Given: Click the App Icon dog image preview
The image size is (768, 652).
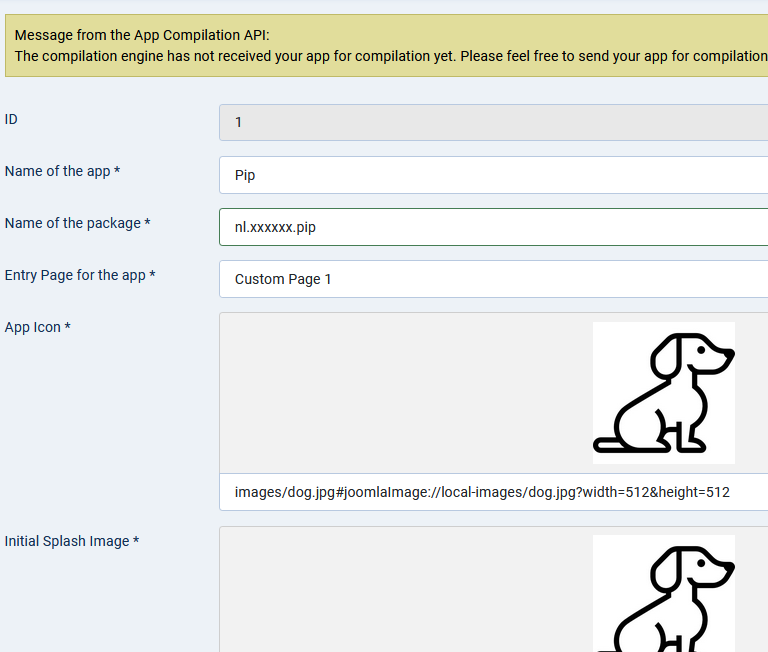Looking at the screenshot, I should coord(664,393).
